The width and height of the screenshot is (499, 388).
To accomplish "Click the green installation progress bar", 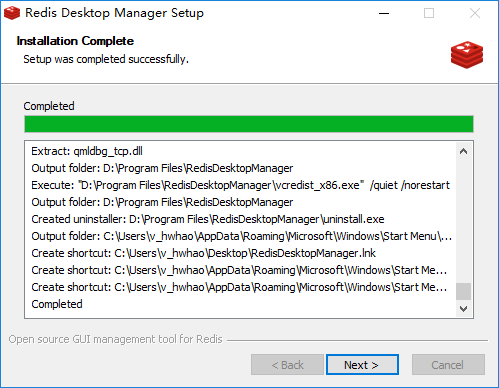I will click(249, 124).
